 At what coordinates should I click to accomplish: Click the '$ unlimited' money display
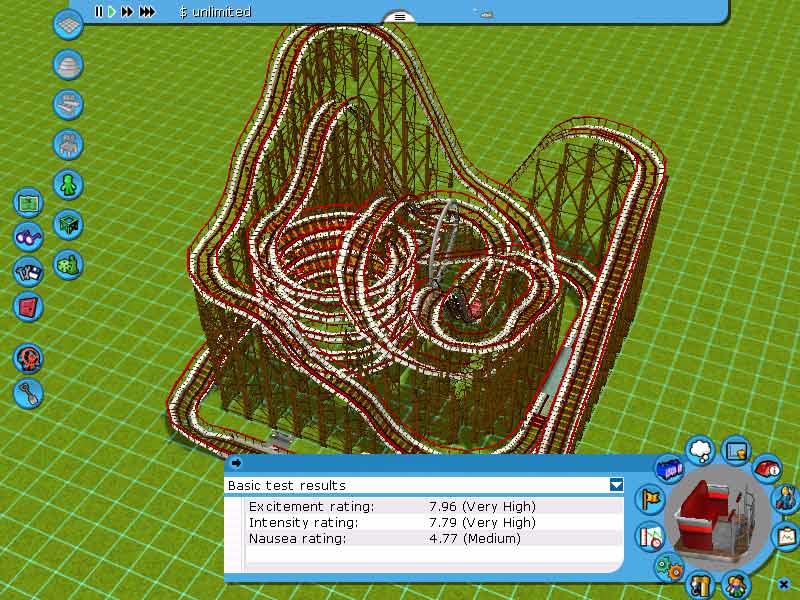(215, 11)
